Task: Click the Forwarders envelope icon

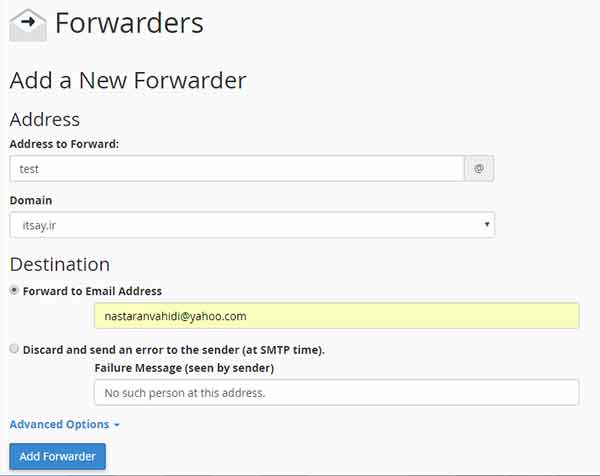Action: (28, 25)
